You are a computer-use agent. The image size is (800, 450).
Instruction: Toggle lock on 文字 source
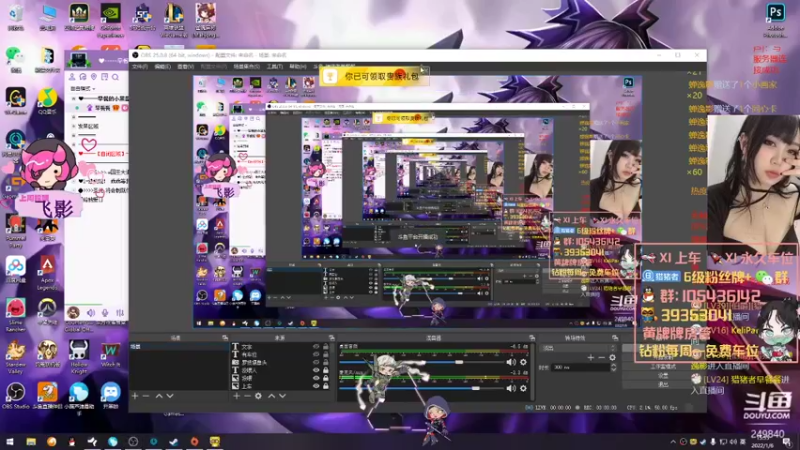click(326, 346)
